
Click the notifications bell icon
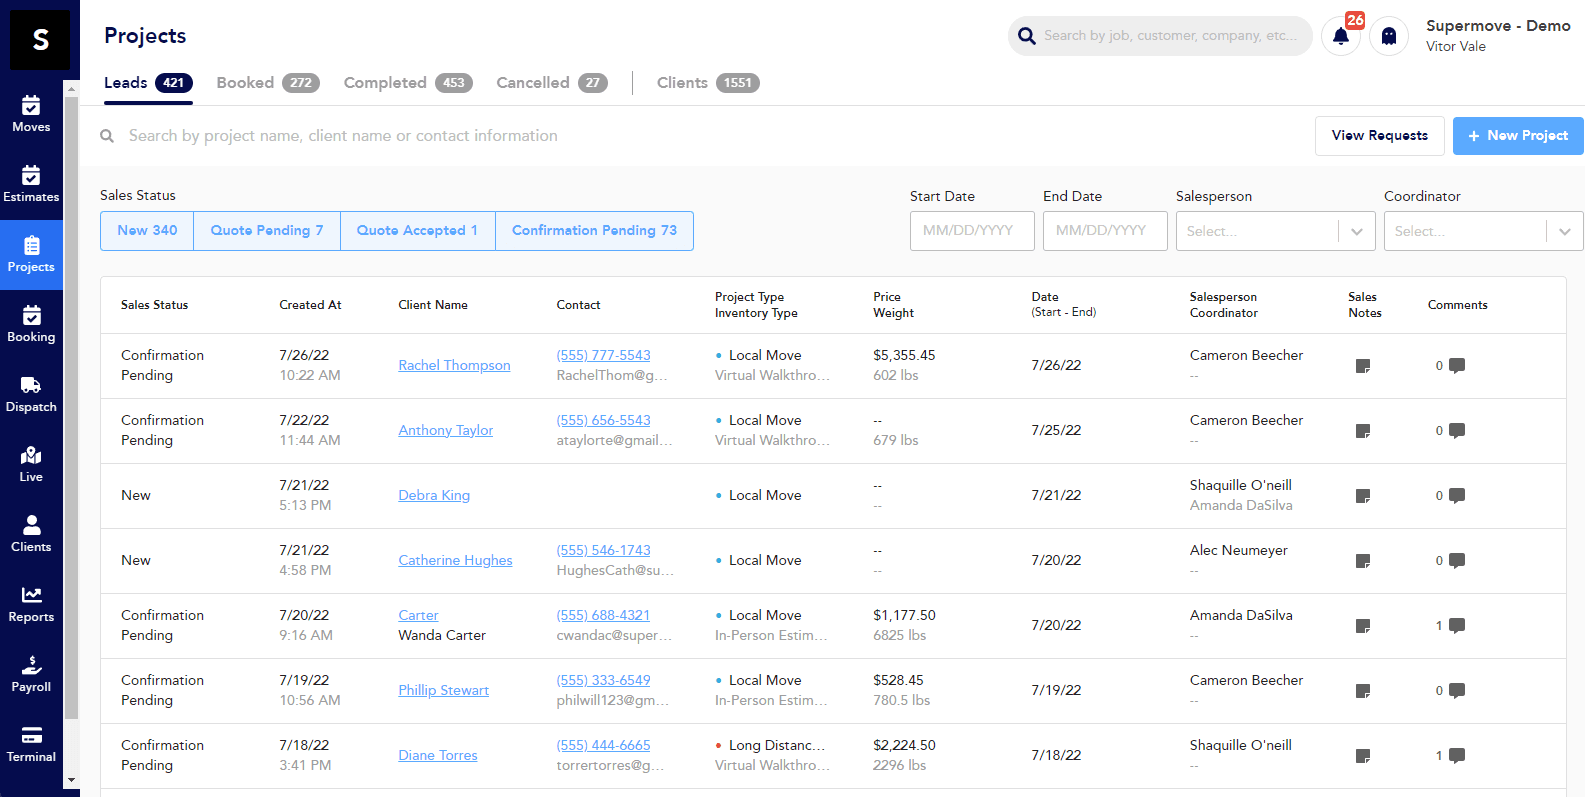click(x=1340, y=37)
